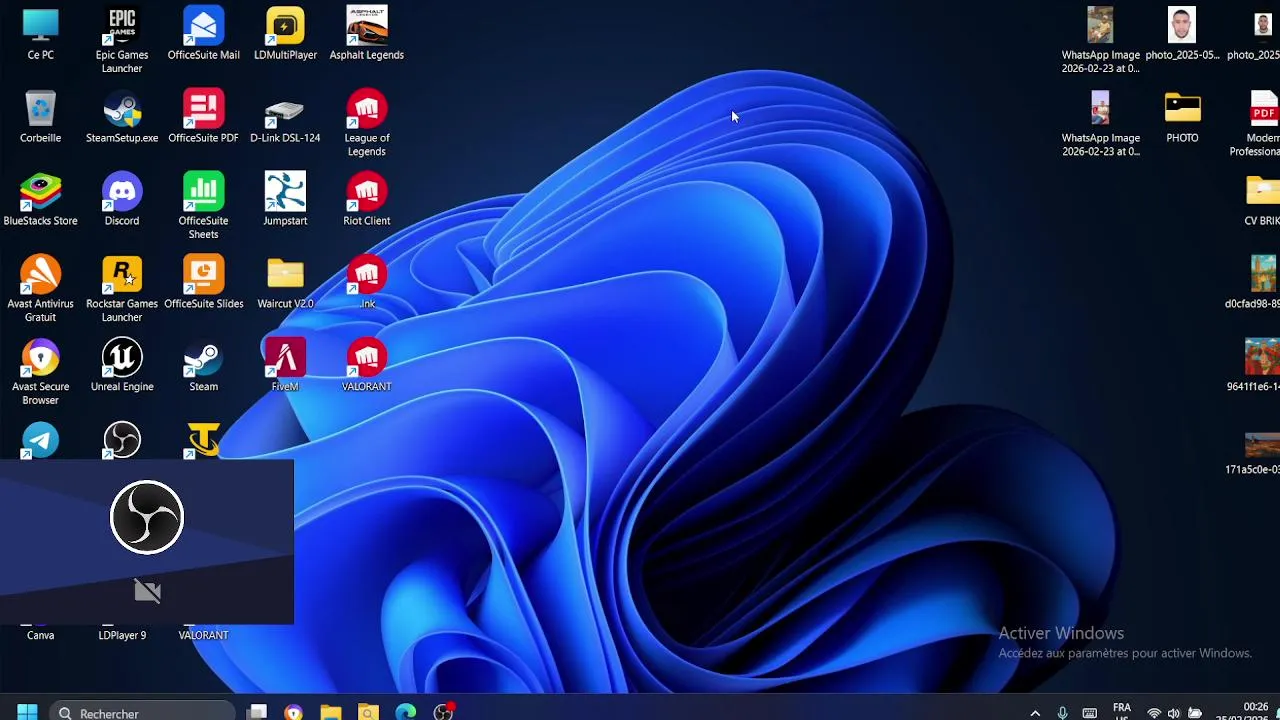
Task: Select the Telegram desktop icon
Action: [40, 441]
